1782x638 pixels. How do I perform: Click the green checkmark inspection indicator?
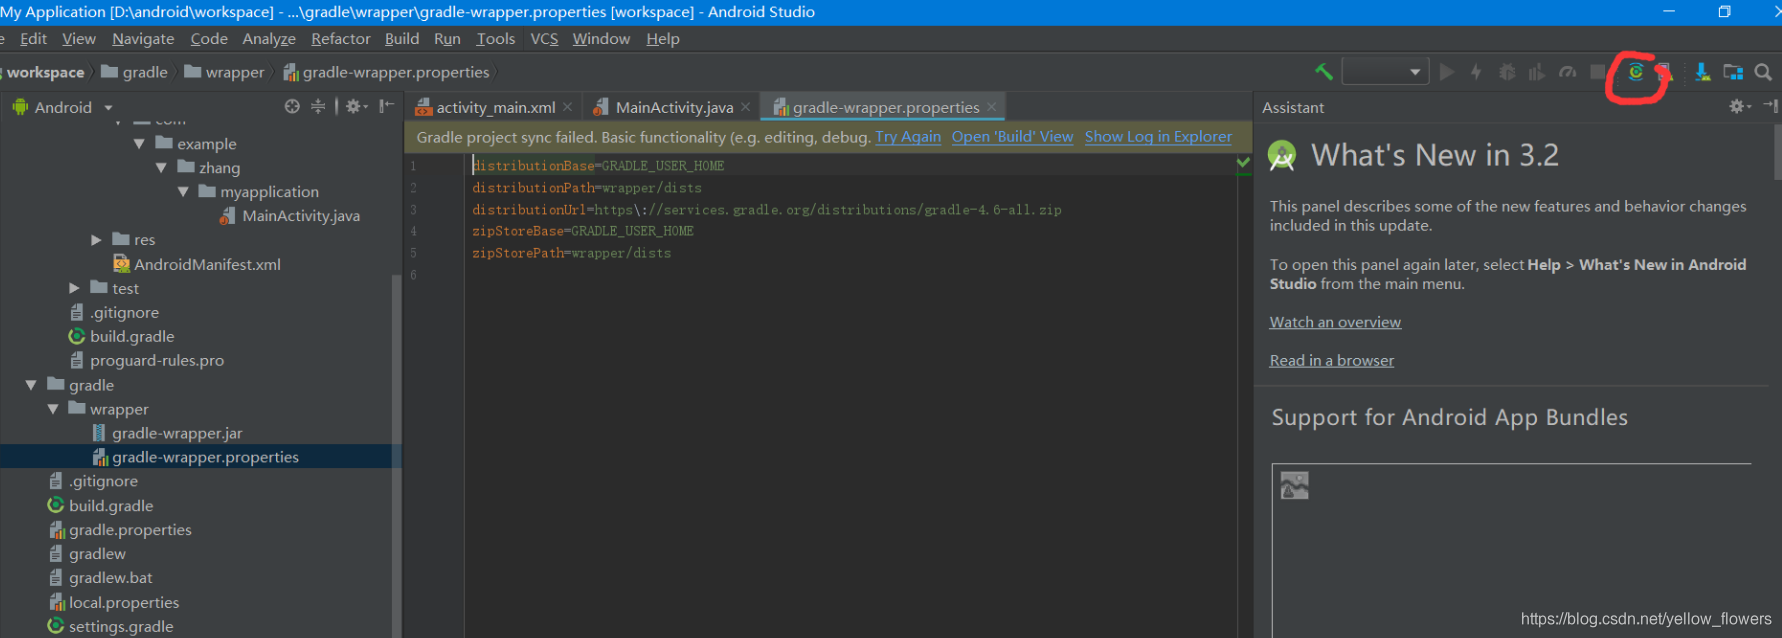click(x=1243, y=161)
